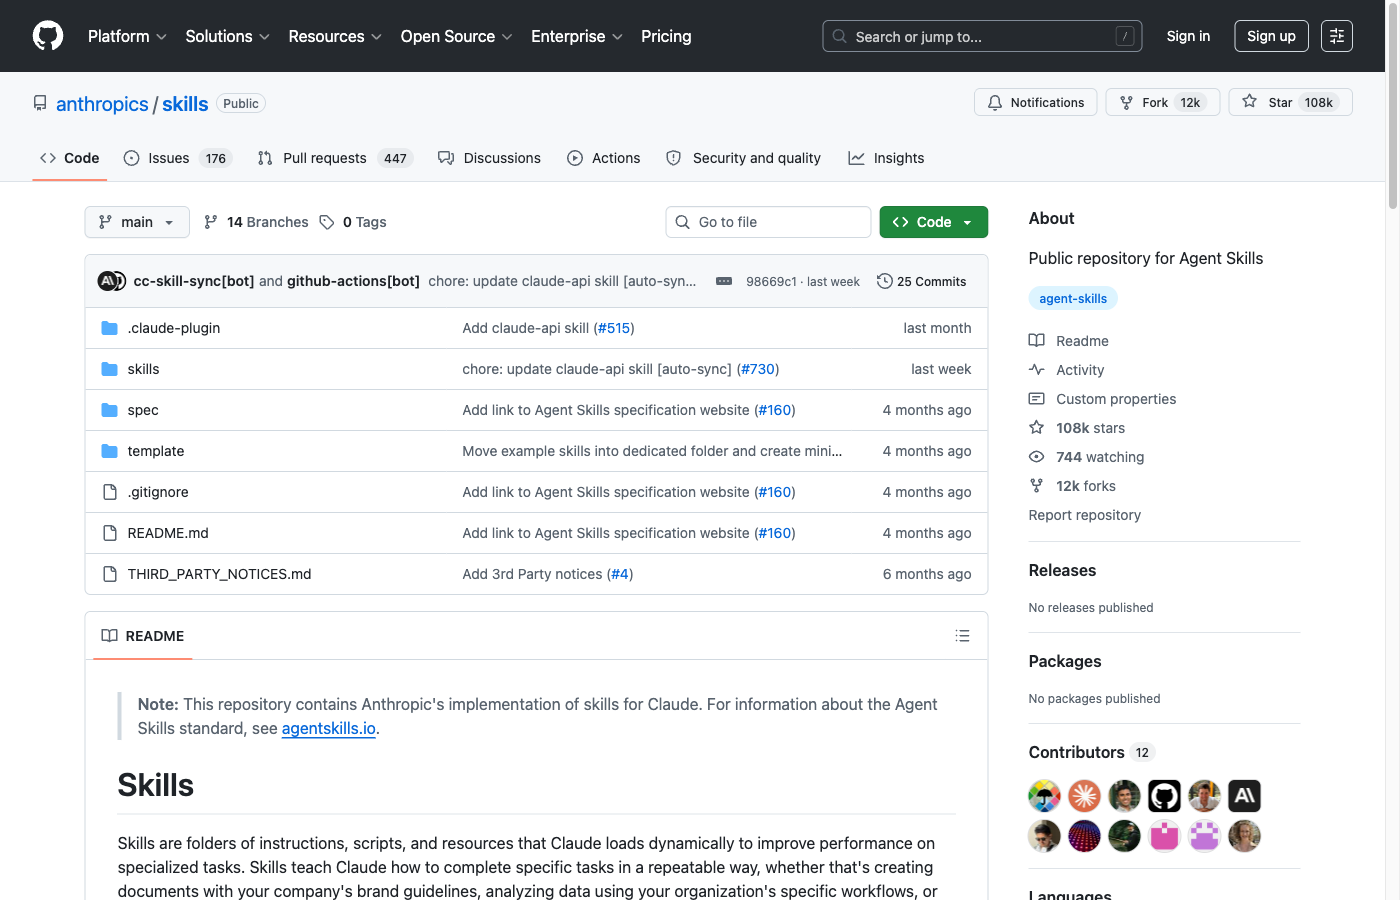Follow the agentskills.io link
The image size is (1400, 900).
coord(328,729)
